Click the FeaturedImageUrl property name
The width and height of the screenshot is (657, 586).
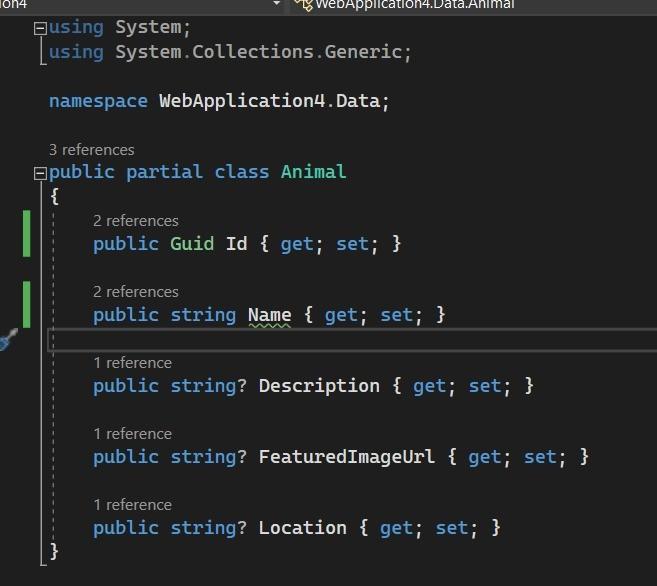(x=347, y=457)
